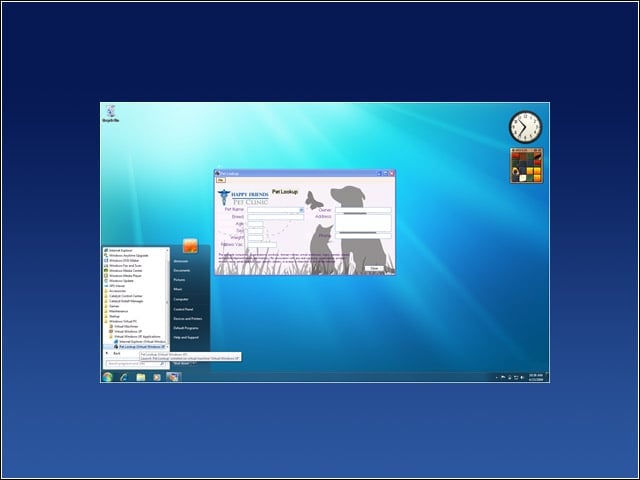Minimize the Pet Lookup window
Viewport: 640px width, 480px height.
pyautogui.click(x=379, y=173)
